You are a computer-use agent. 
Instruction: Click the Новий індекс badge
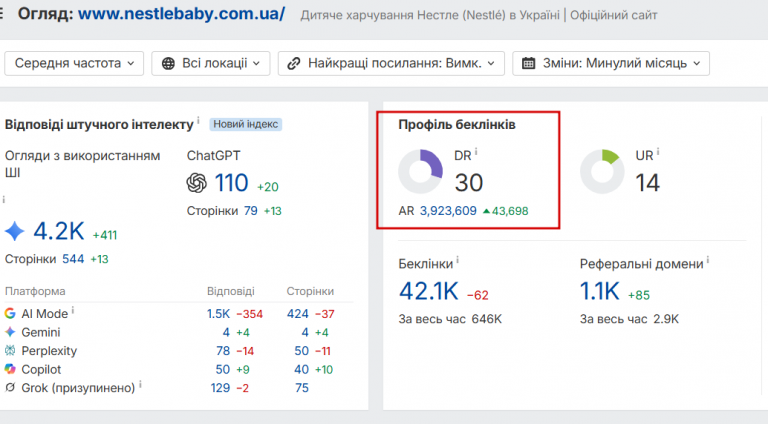tap(245, 124)
